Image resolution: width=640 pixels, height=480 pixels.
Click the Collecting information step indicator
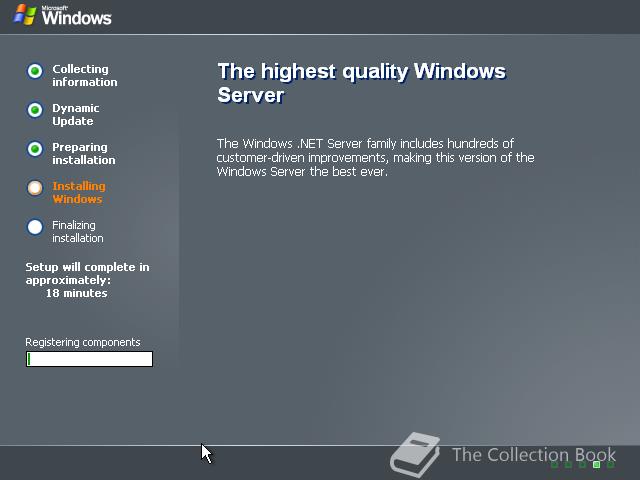coord(35,71)
